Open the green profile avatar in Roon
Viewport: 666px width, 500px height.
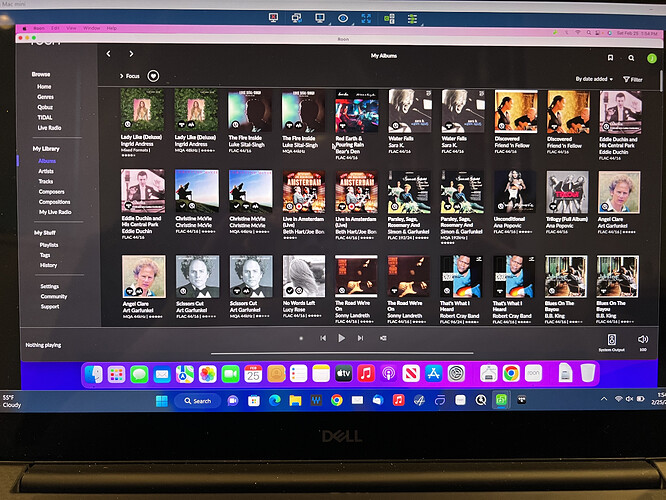click(652, 58)
